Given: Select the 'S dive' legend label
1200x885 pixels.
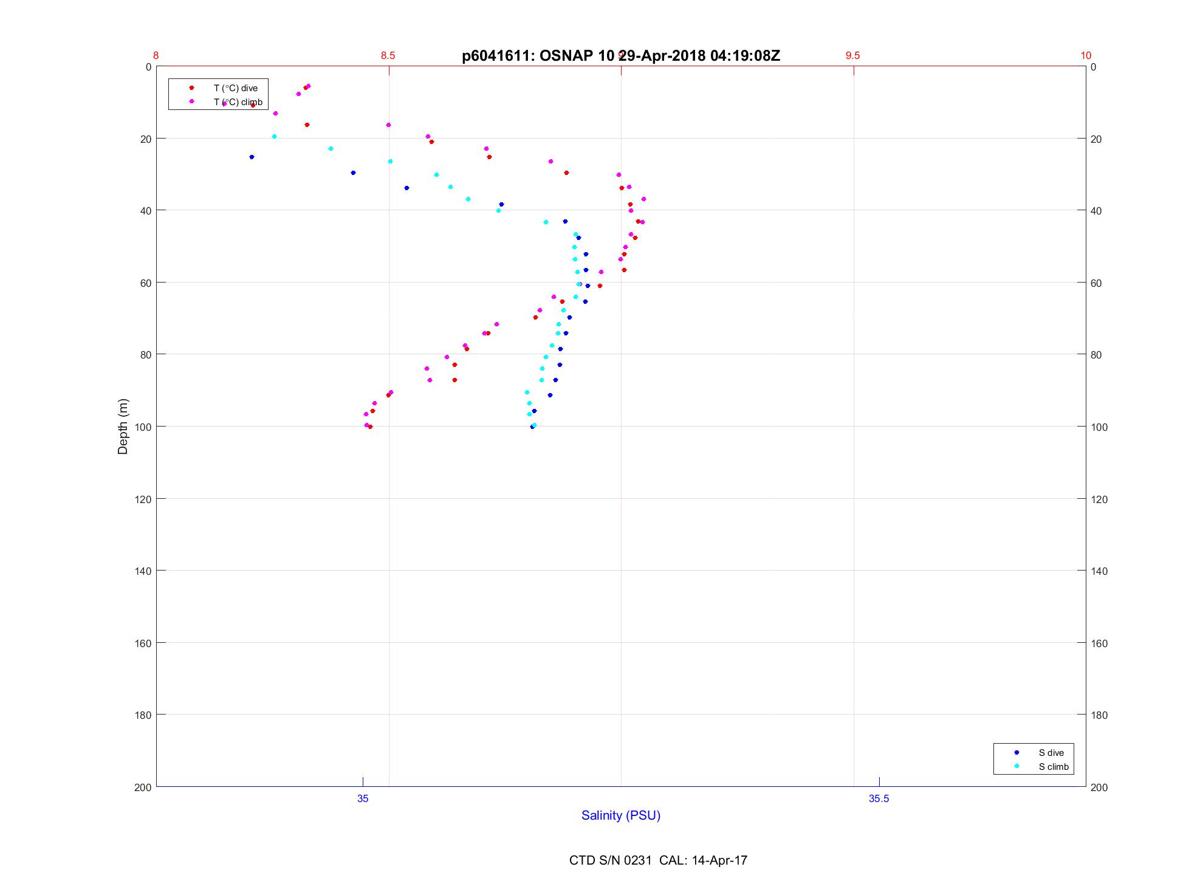Looking at the screenshot, I should point(1051,752).
